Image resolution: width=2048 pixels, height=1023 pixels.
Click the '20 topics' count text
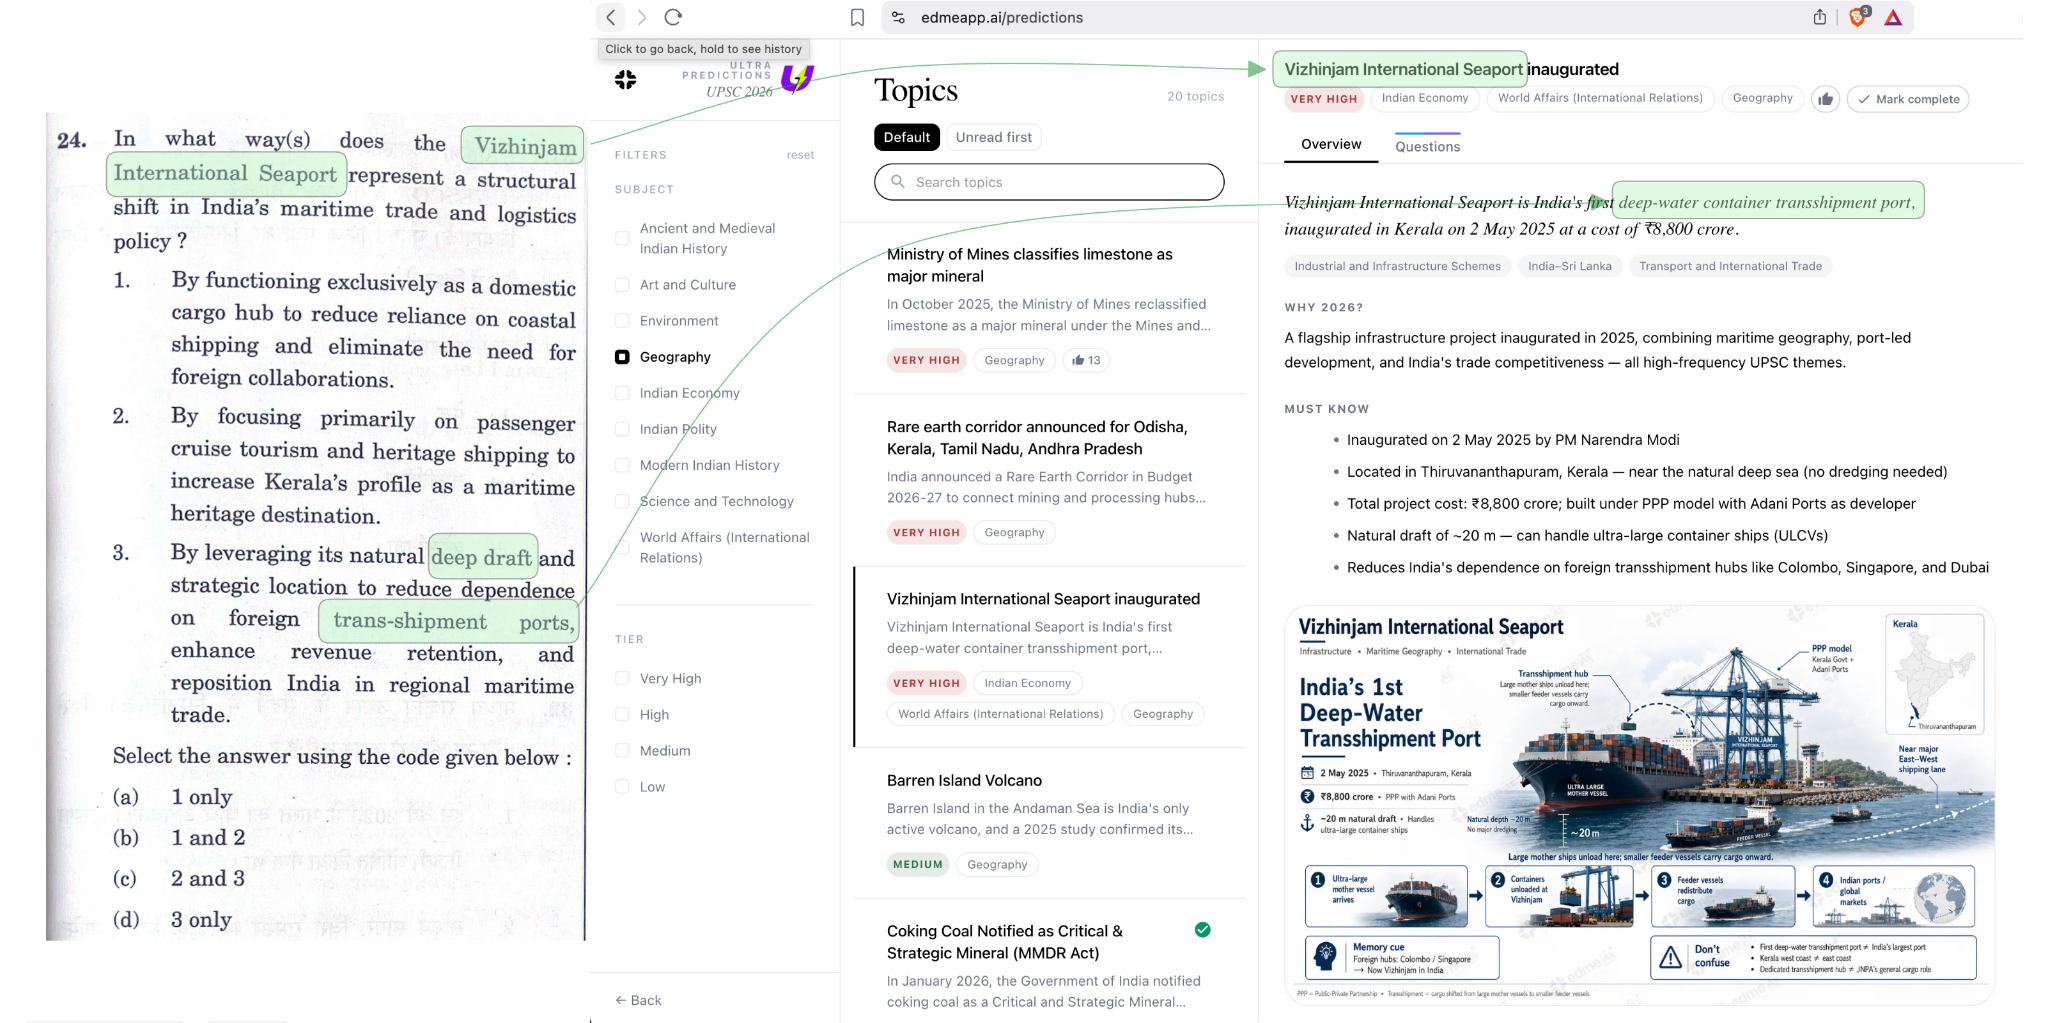(1195, 96)
